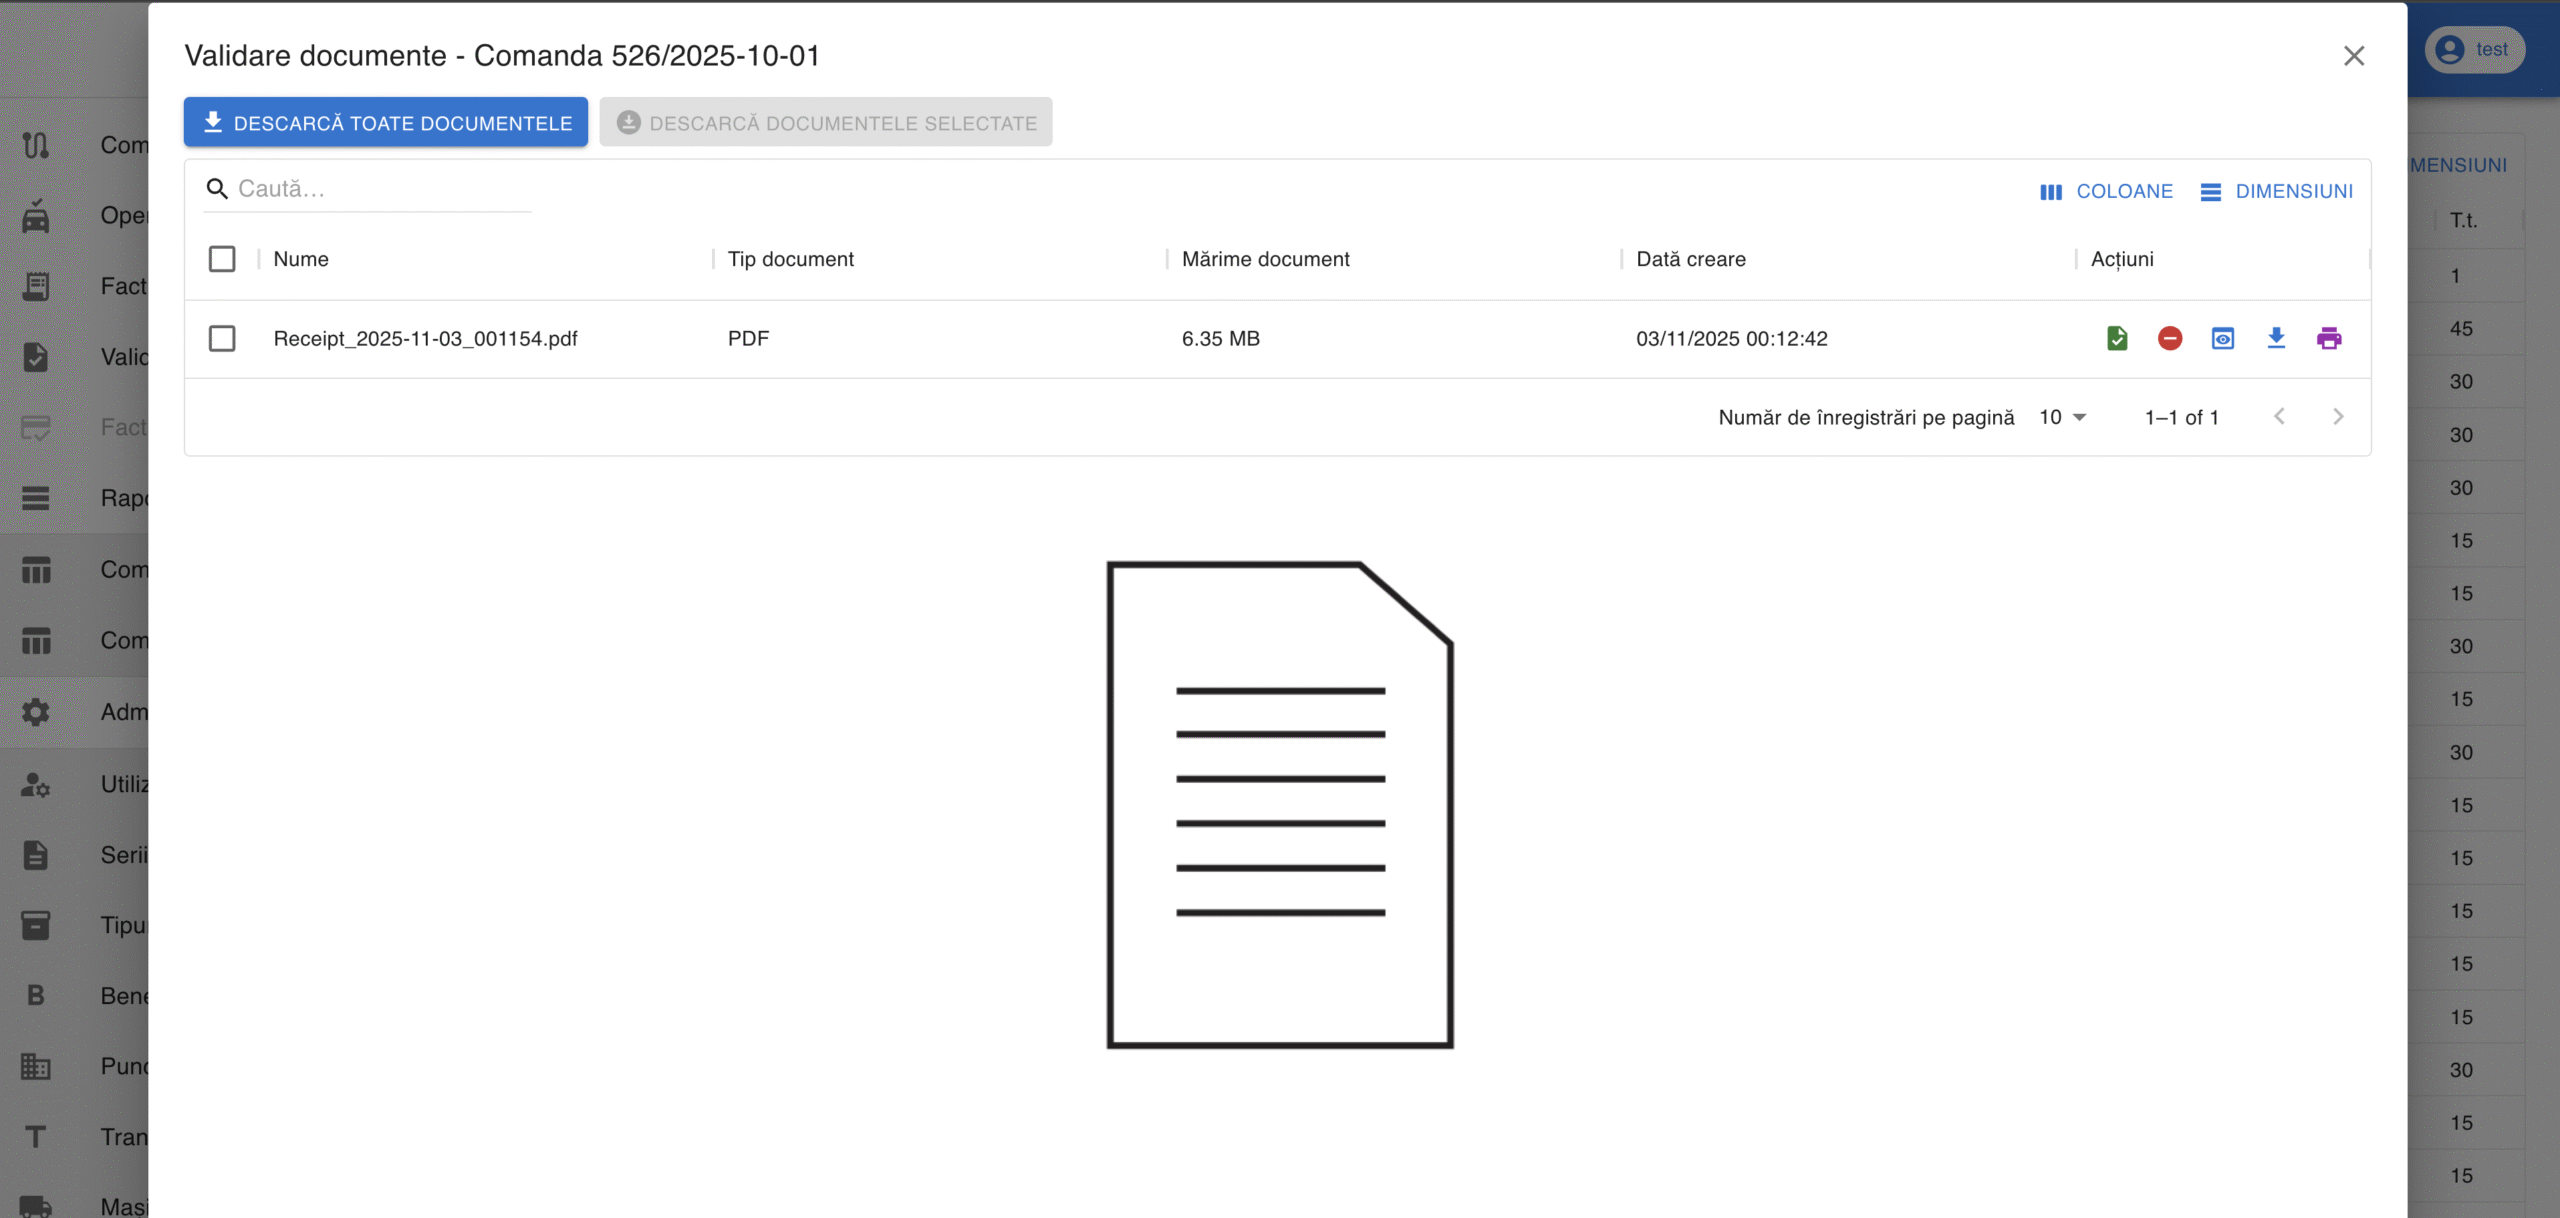Open the DIMENSIUNI density menu
This screenshot has height=1218, width=2560.
2277,191
